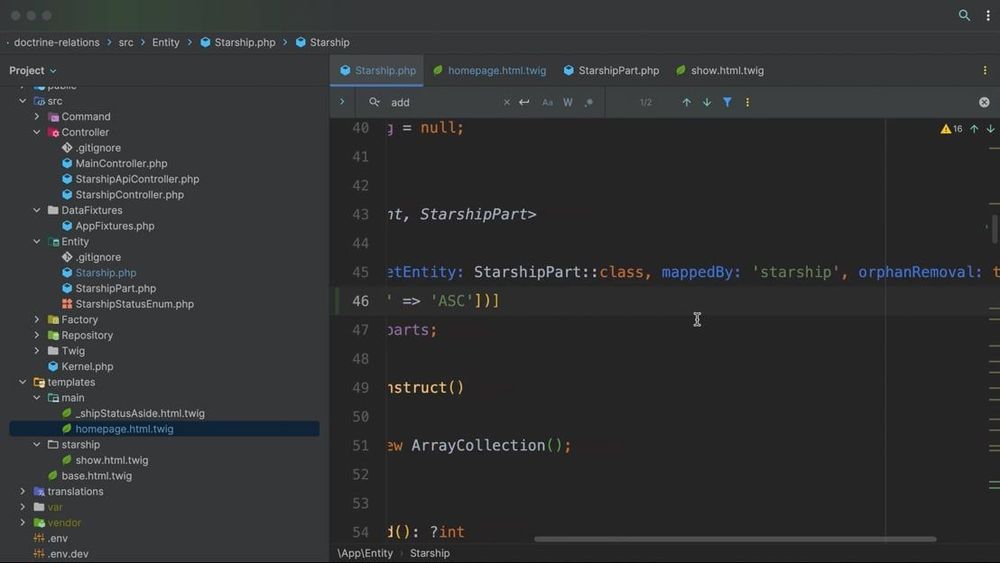
Task: Click doctrine-relations breadcrumb
Action: [57, 42]
